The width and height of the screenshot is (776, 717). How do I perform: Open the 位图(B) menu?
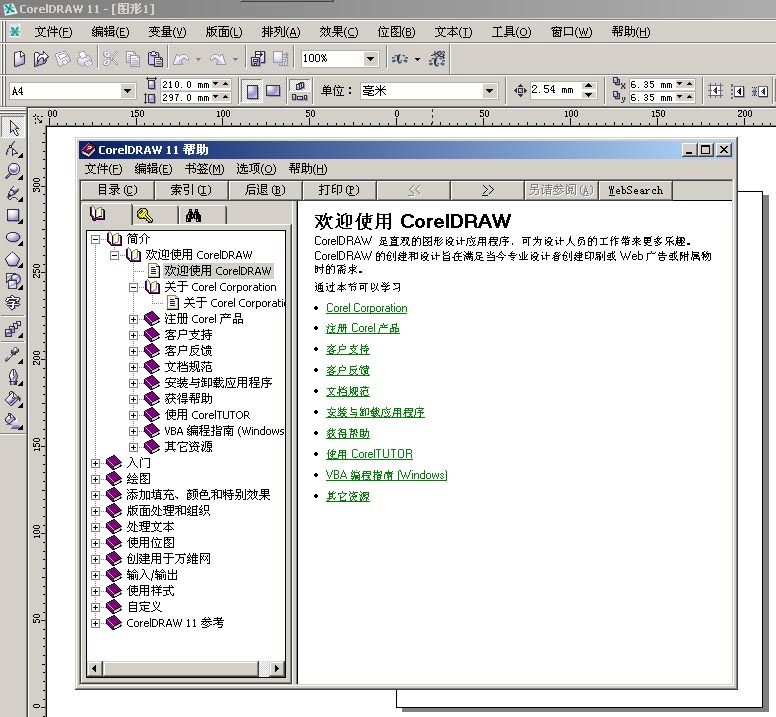pos(396,32)
